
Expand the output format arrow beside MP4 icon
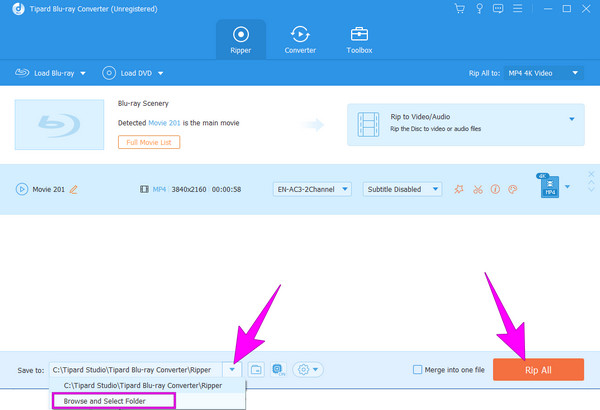[x=567, y=187]
